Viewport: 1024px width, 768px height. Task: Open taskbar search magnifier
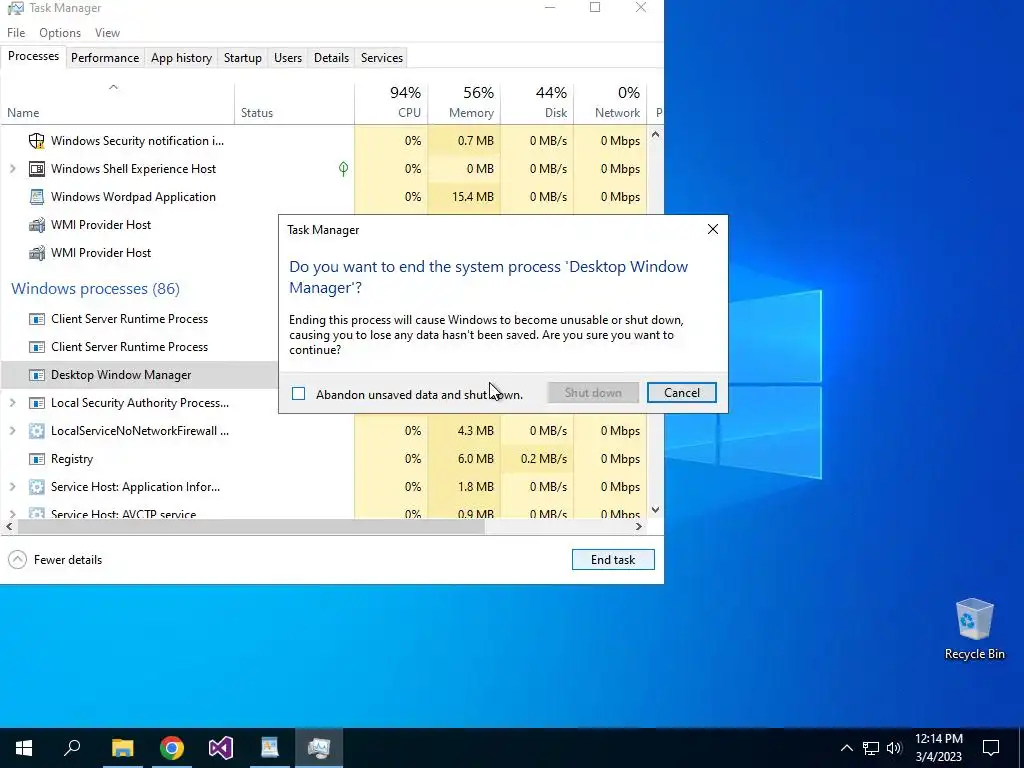click(72, 748)
